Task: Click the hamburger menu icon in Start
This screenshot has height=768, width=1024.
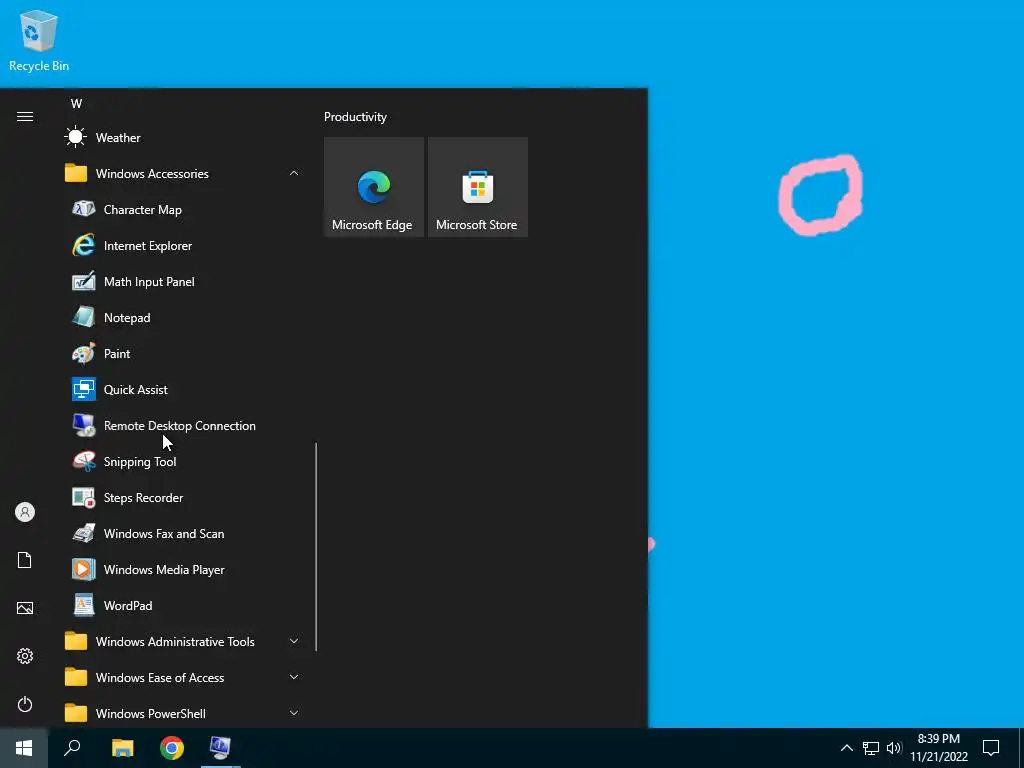Action: tap(25, 117)
